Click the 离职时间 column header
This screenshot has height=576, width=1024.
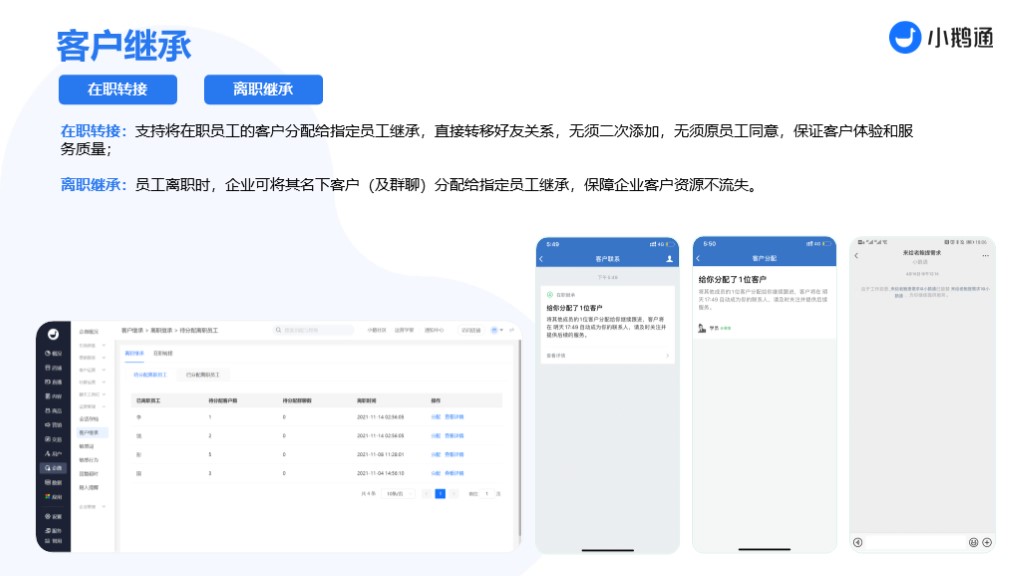[366, 401]
